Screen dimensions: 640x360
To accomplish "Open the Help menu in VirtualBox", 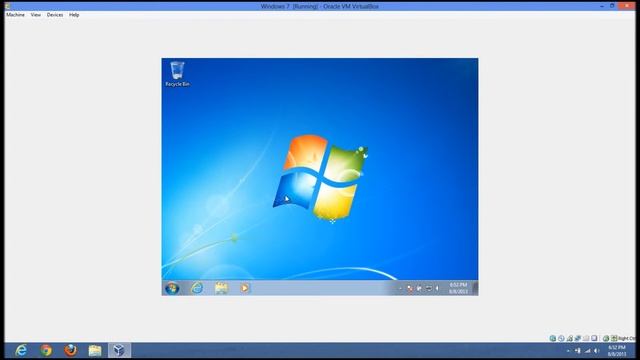I will (74, 15).
